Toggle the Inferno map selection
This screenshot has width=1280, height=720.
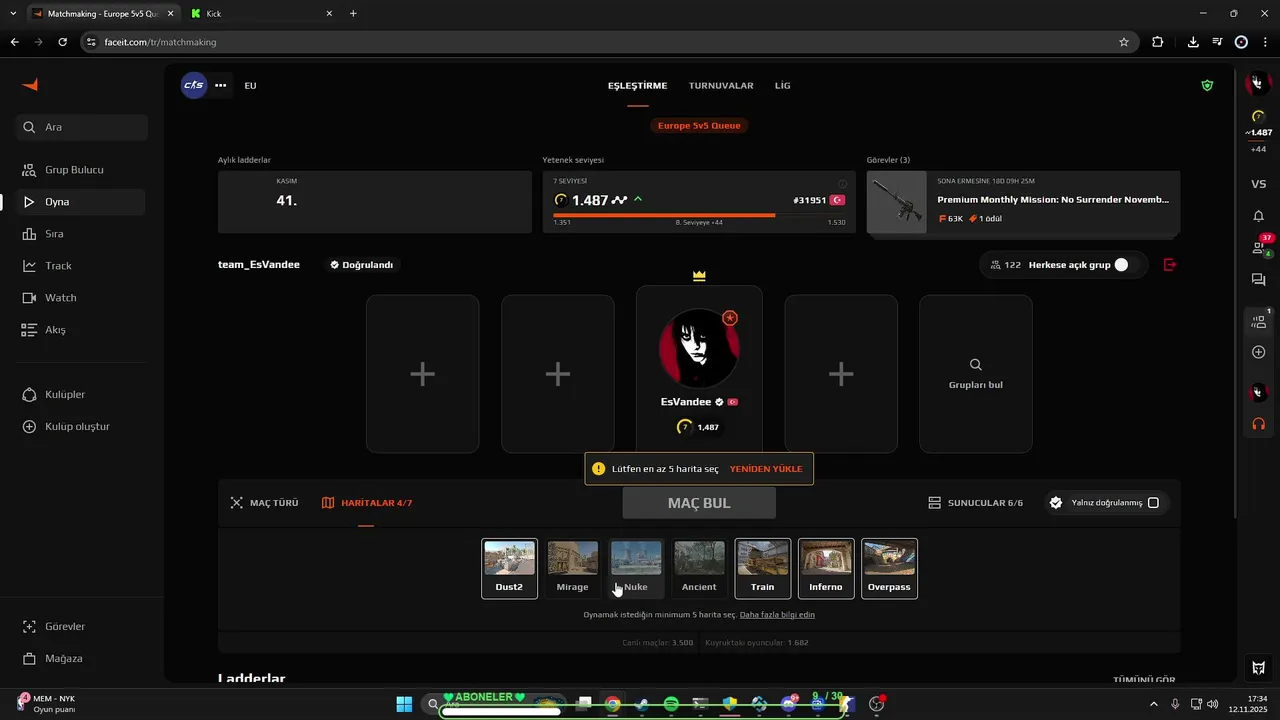826,568
